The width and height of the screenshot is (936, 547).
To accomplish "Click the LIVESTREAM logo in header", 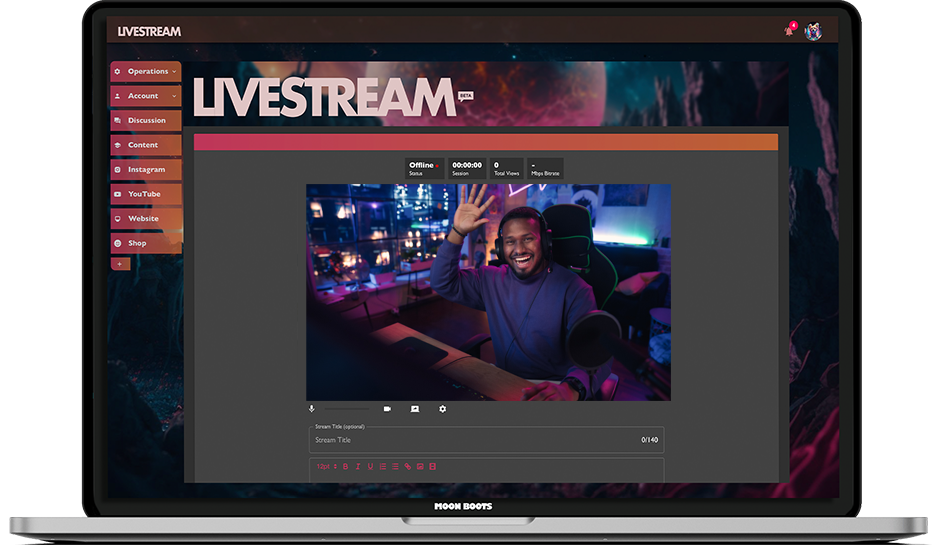I will click(x=149, y=32).
